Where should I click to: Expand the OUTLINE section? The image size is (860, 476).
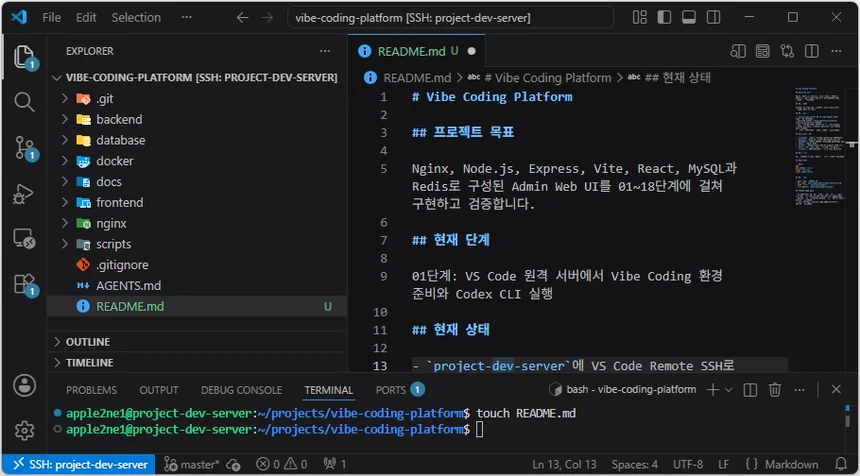click(197, 342)
